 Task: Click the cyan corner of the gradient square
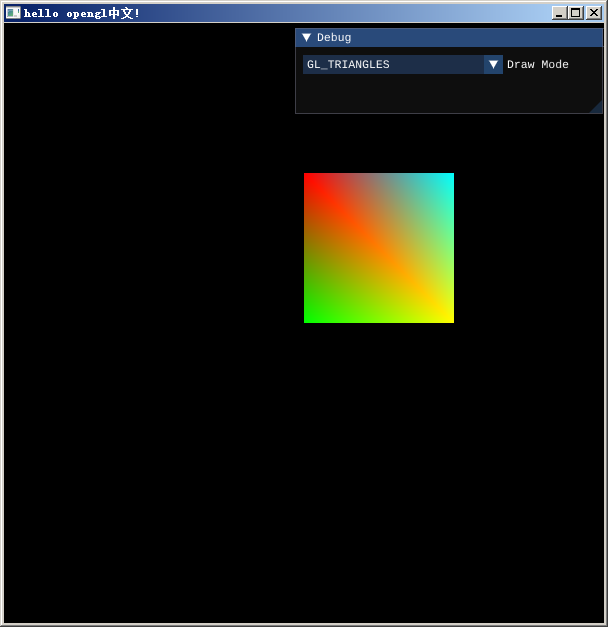448,179
